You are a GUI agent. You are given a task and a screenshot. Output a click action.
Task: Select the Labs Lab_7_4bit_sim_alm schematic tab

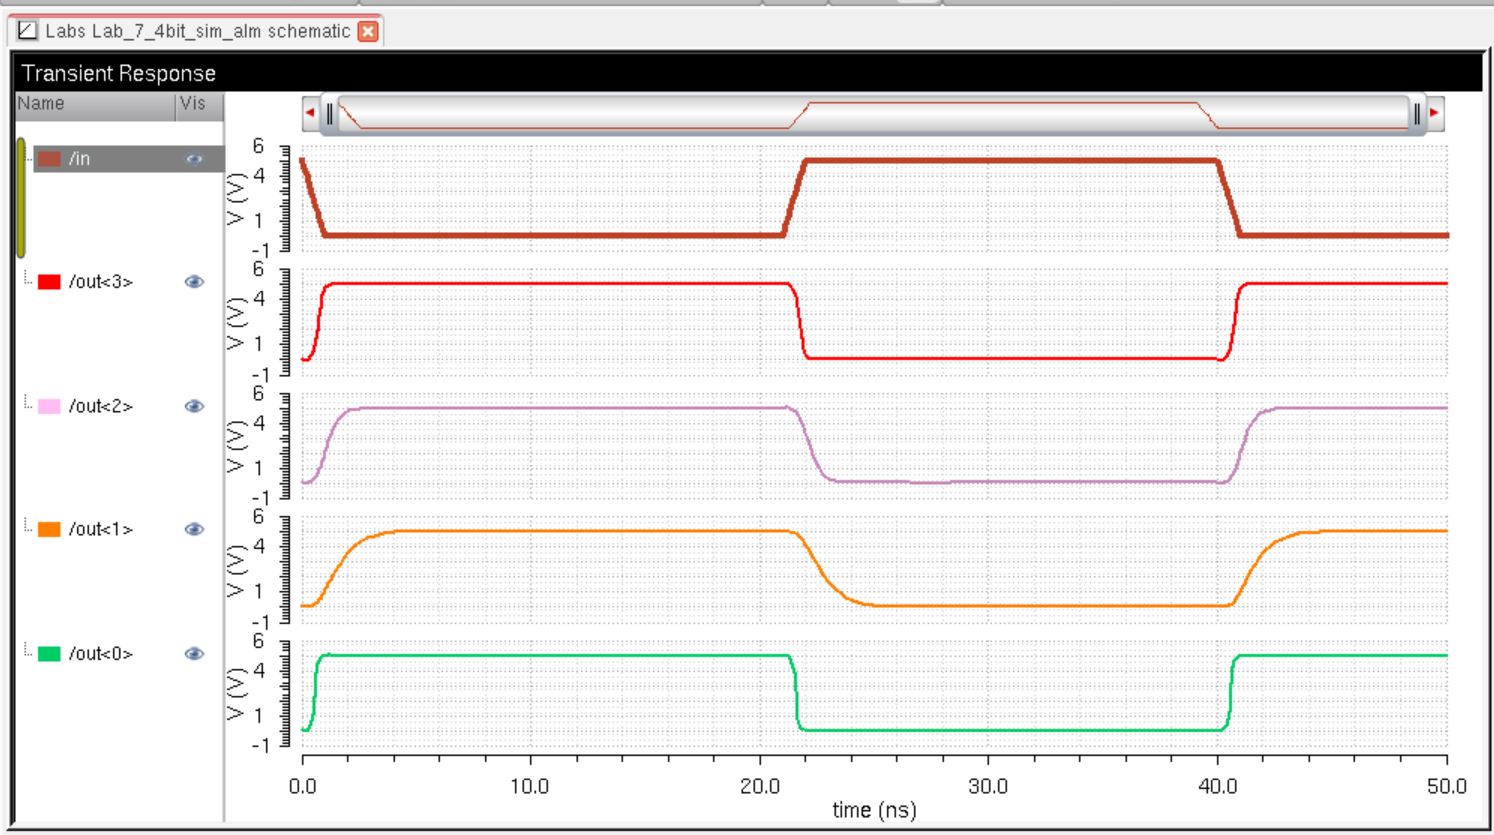(x=197, y=31)
